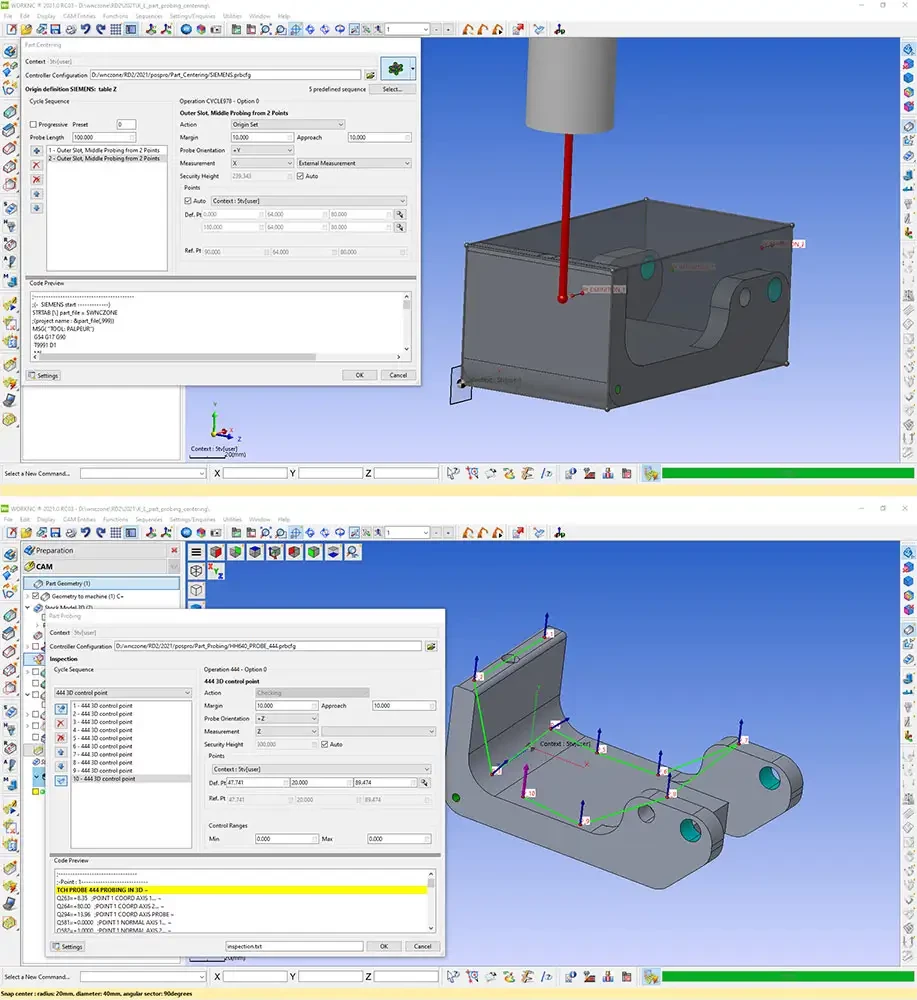
Task: Select '2 - Outer Slot, Middle Probing from 2 Points'
Action: 107,158
